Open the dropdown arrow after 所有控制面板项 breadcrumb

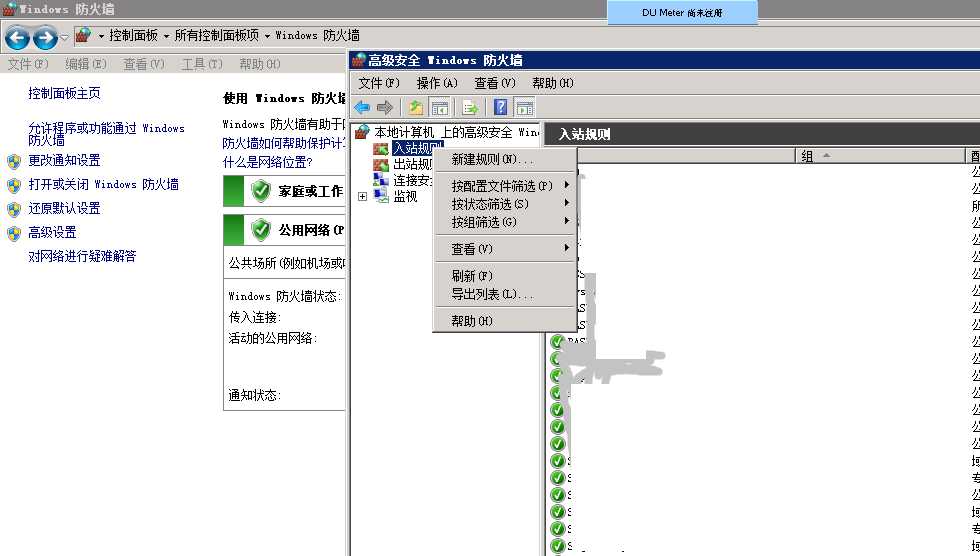[267, 36]
